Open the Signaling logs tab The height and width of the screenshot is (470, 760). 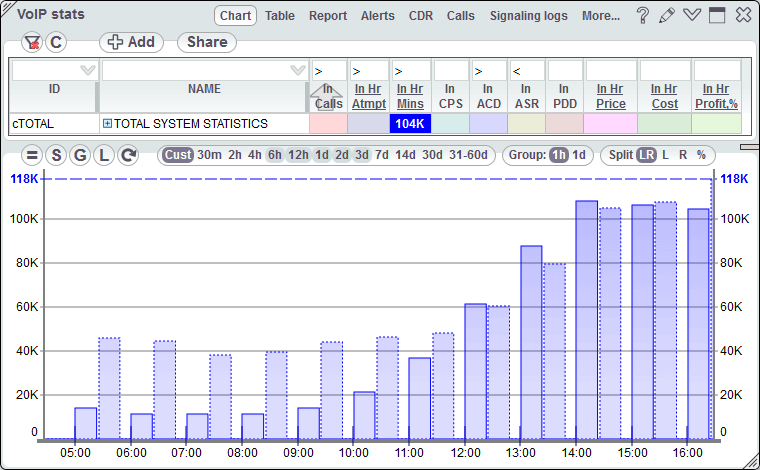[x=528, y=16]
